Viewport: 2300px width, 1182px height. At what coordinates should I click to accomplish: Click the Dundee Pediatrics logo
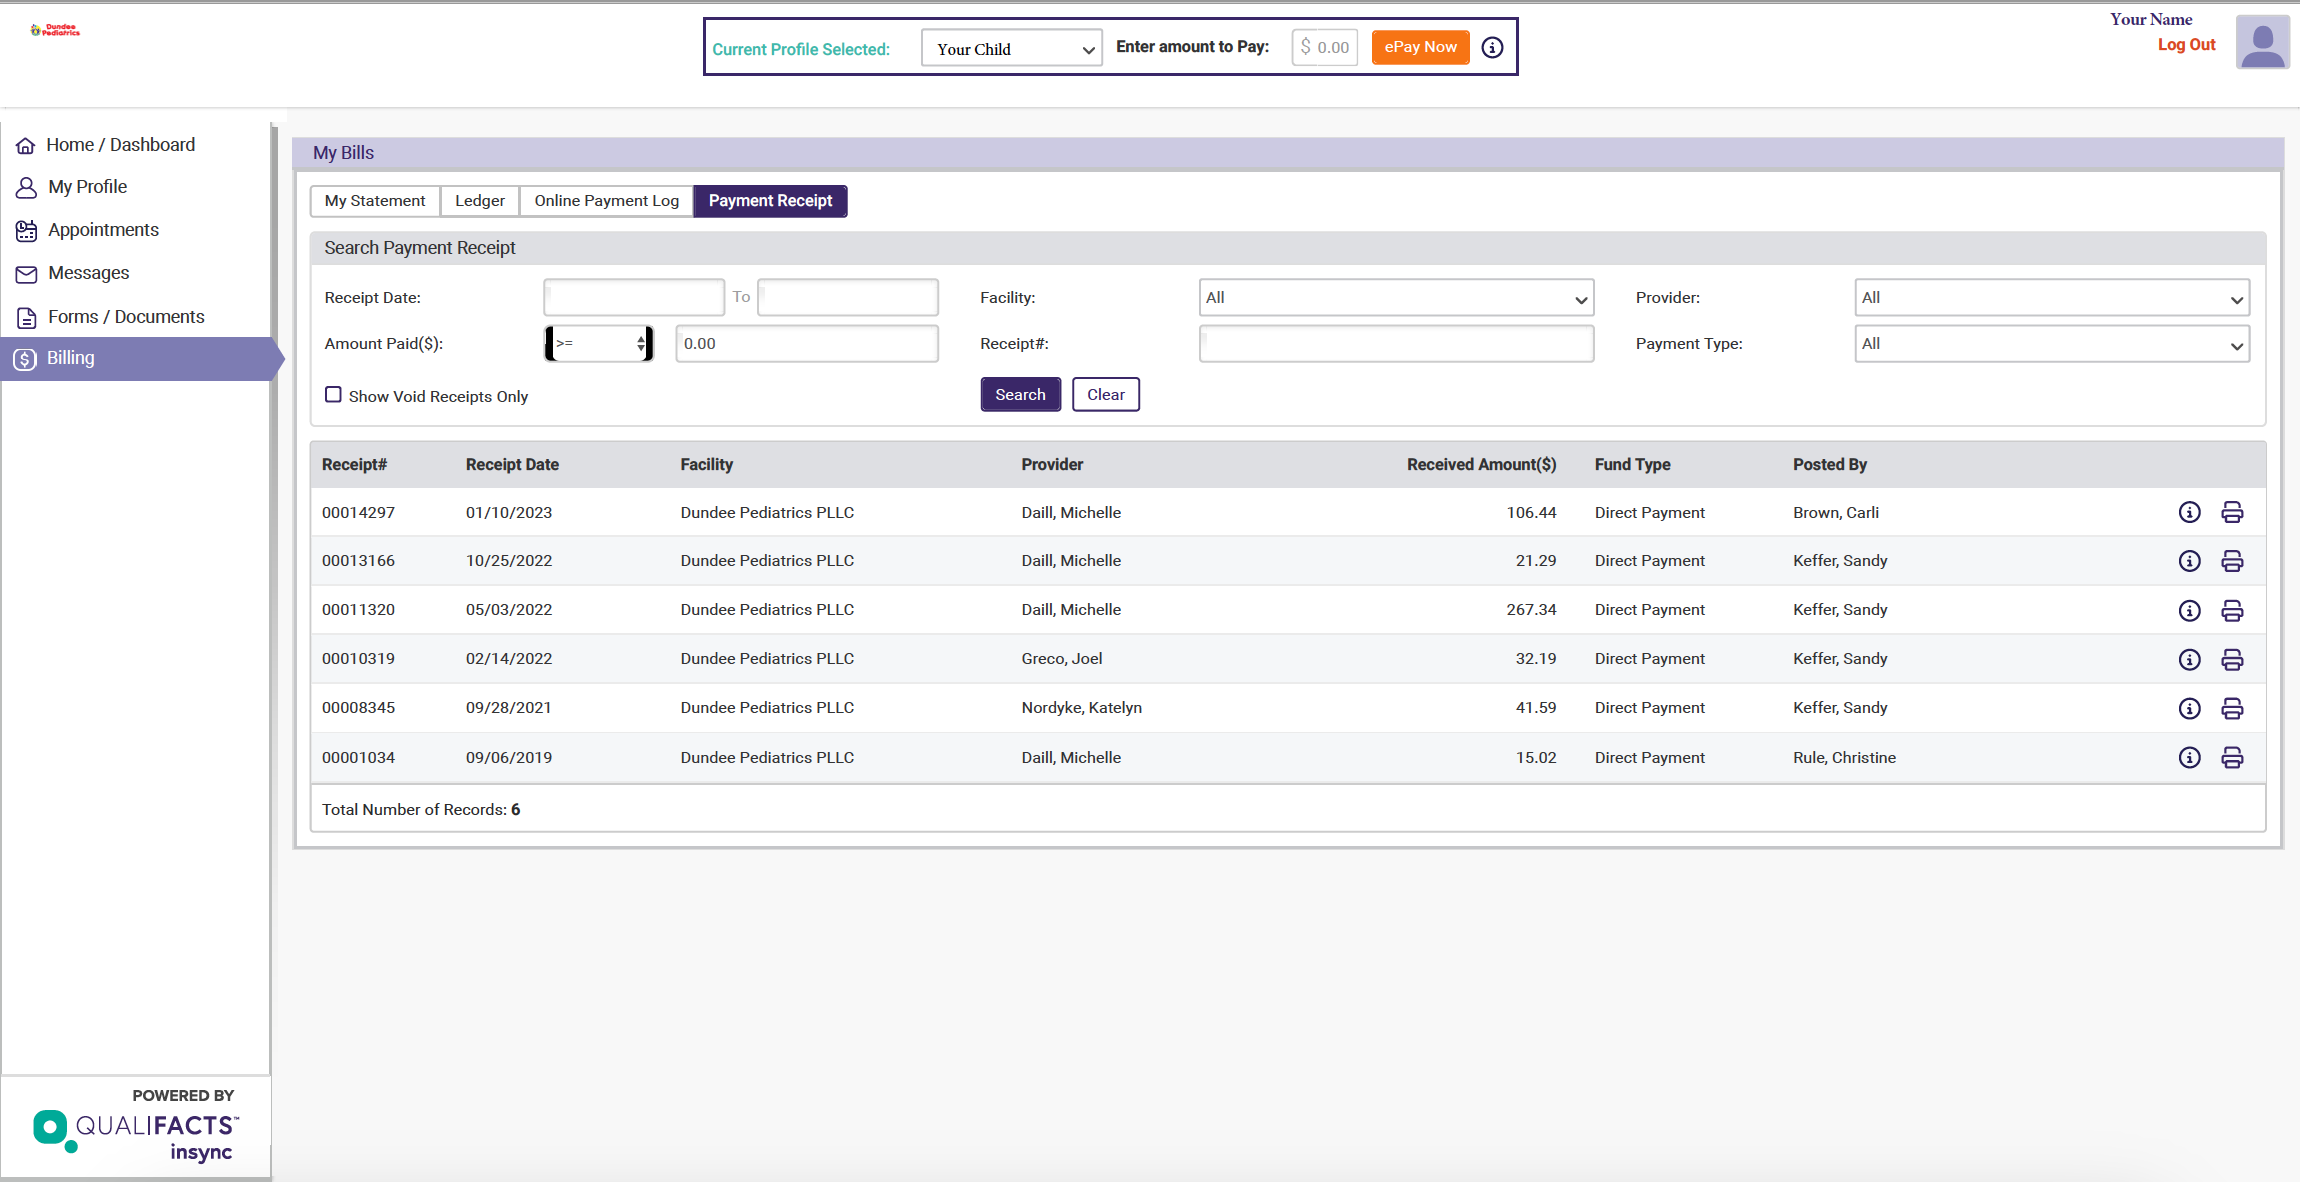tap(55, 30)
